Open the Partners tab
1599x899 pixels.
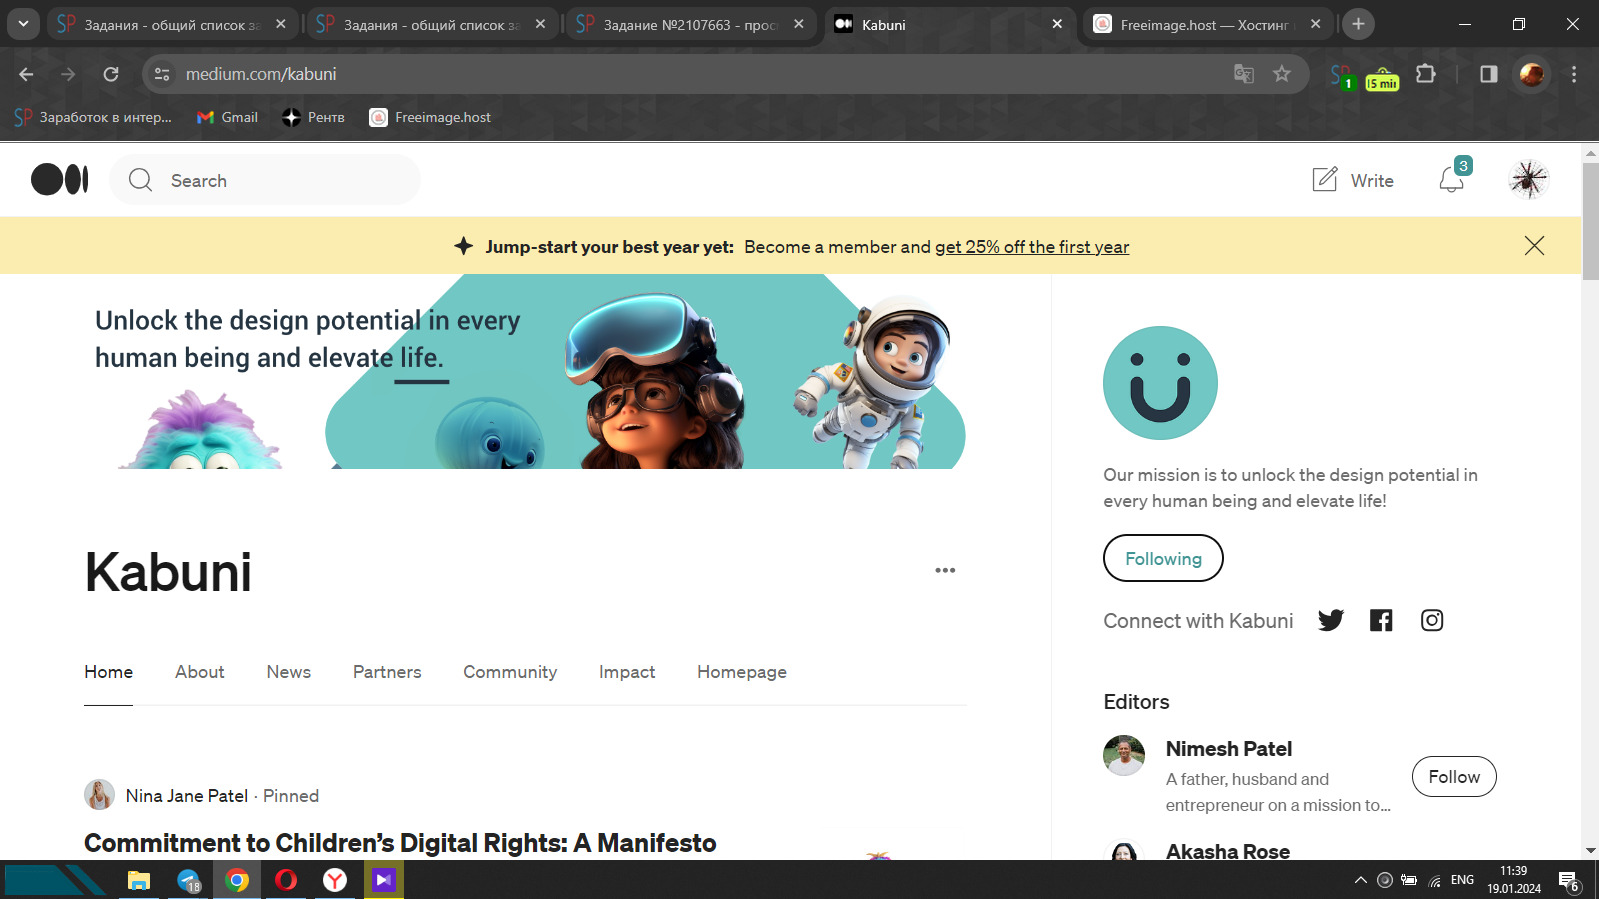387,672
